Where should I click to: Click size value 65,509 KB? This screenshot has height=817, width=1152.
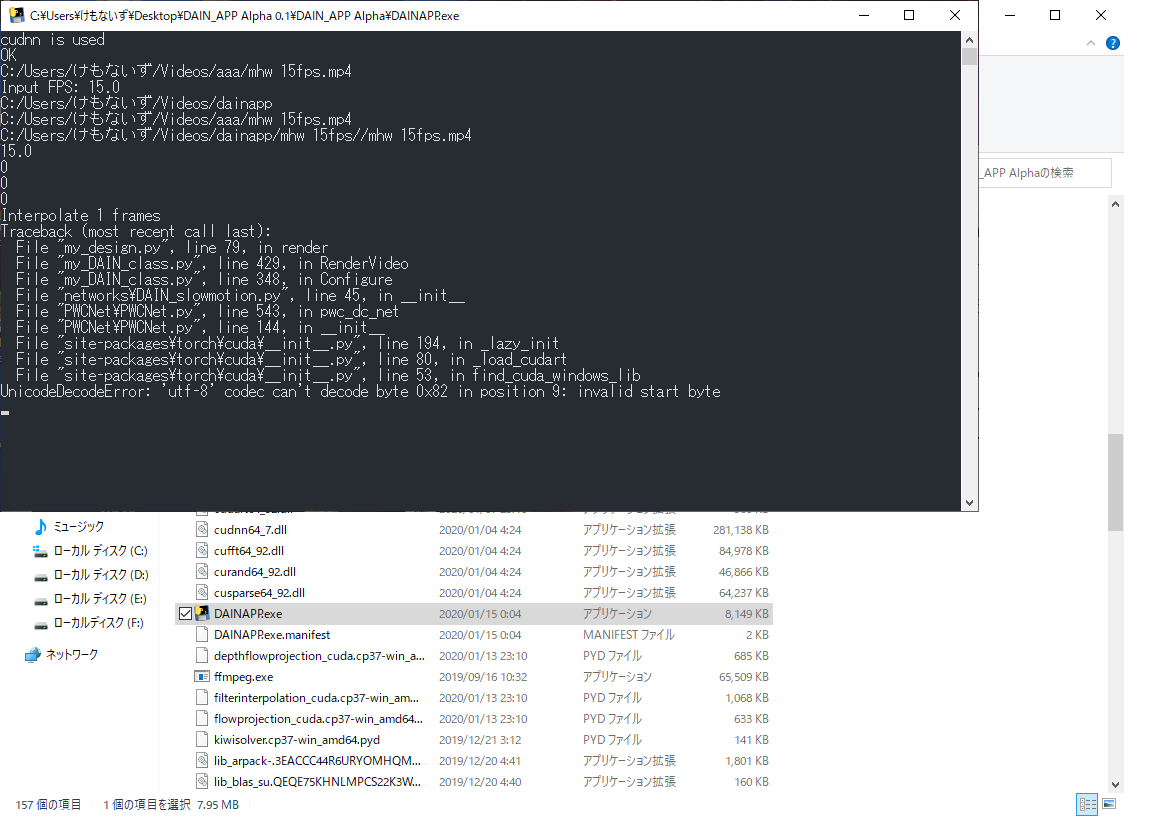click(x=744, y=677)
